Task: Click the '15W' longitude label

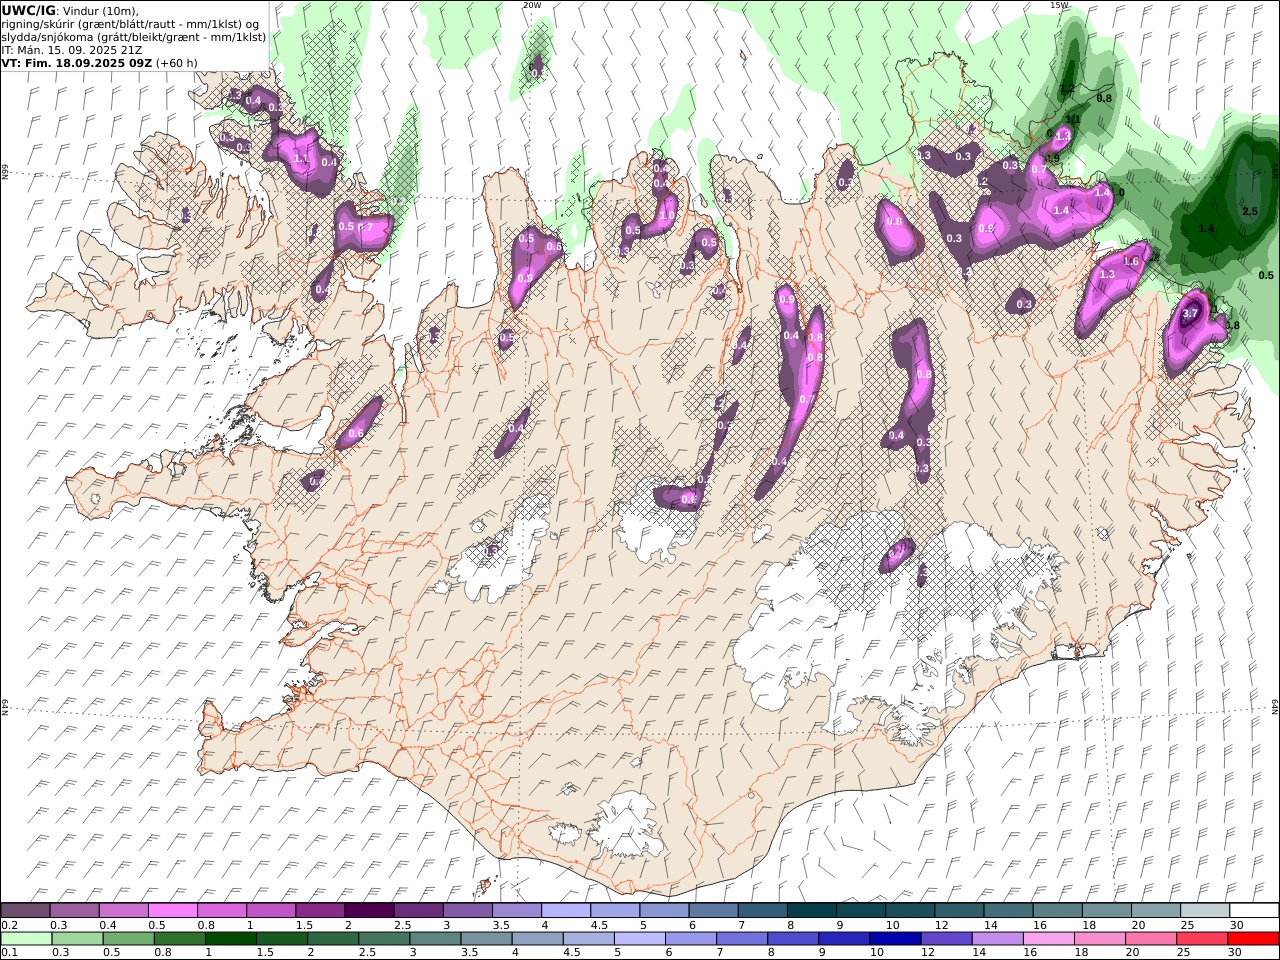Action: click(1059, 5)
